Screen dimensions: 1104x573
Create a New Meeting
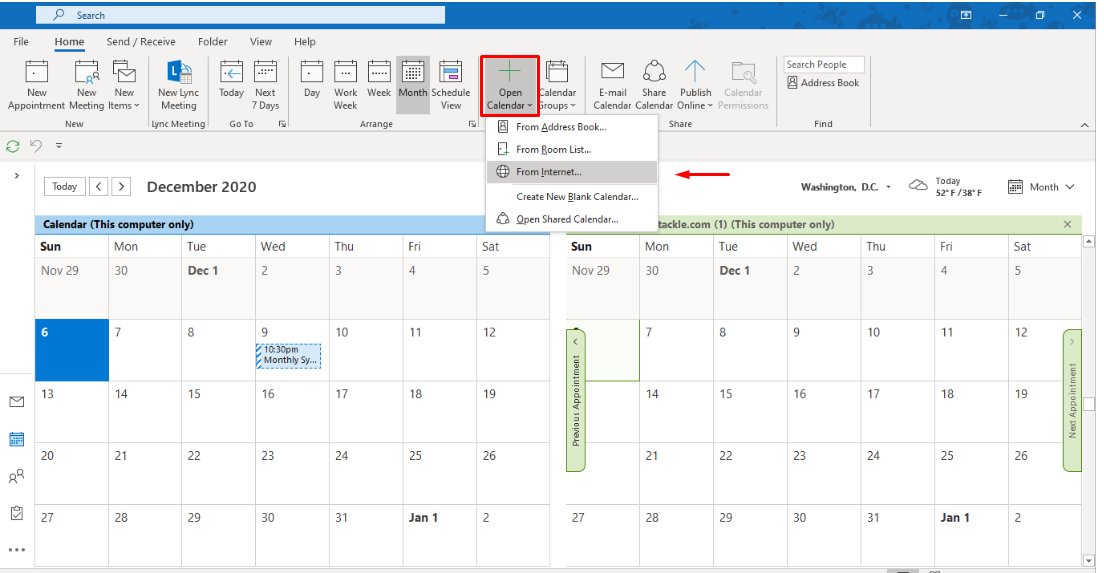click(x=87, y=85)
